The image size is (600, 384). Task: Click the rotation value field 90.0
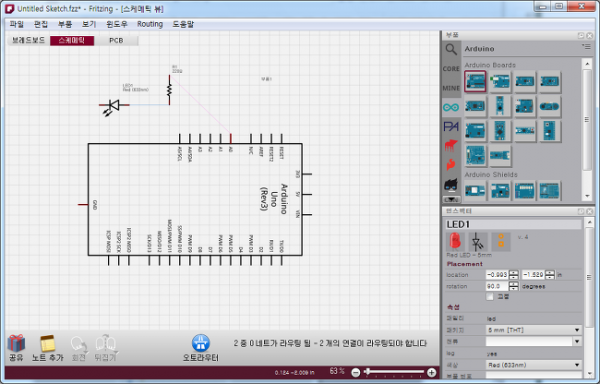point(497,286)
